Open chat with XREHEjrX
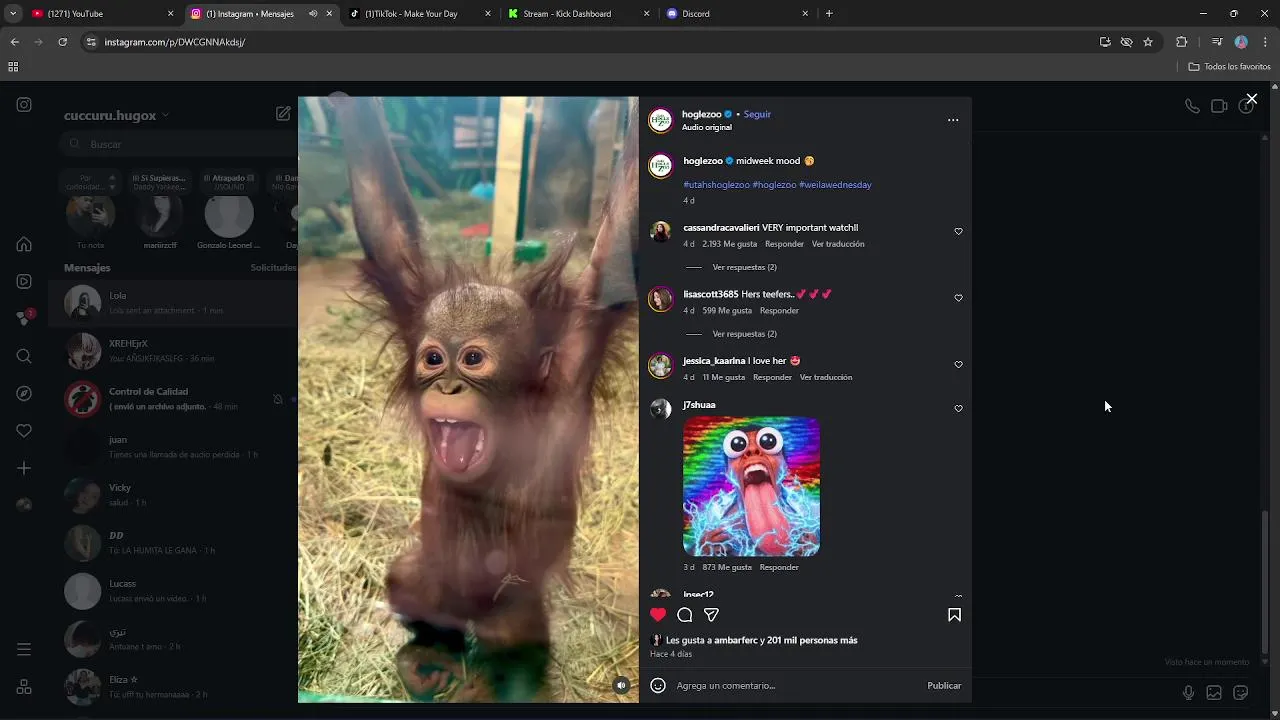 coord(172,351)
